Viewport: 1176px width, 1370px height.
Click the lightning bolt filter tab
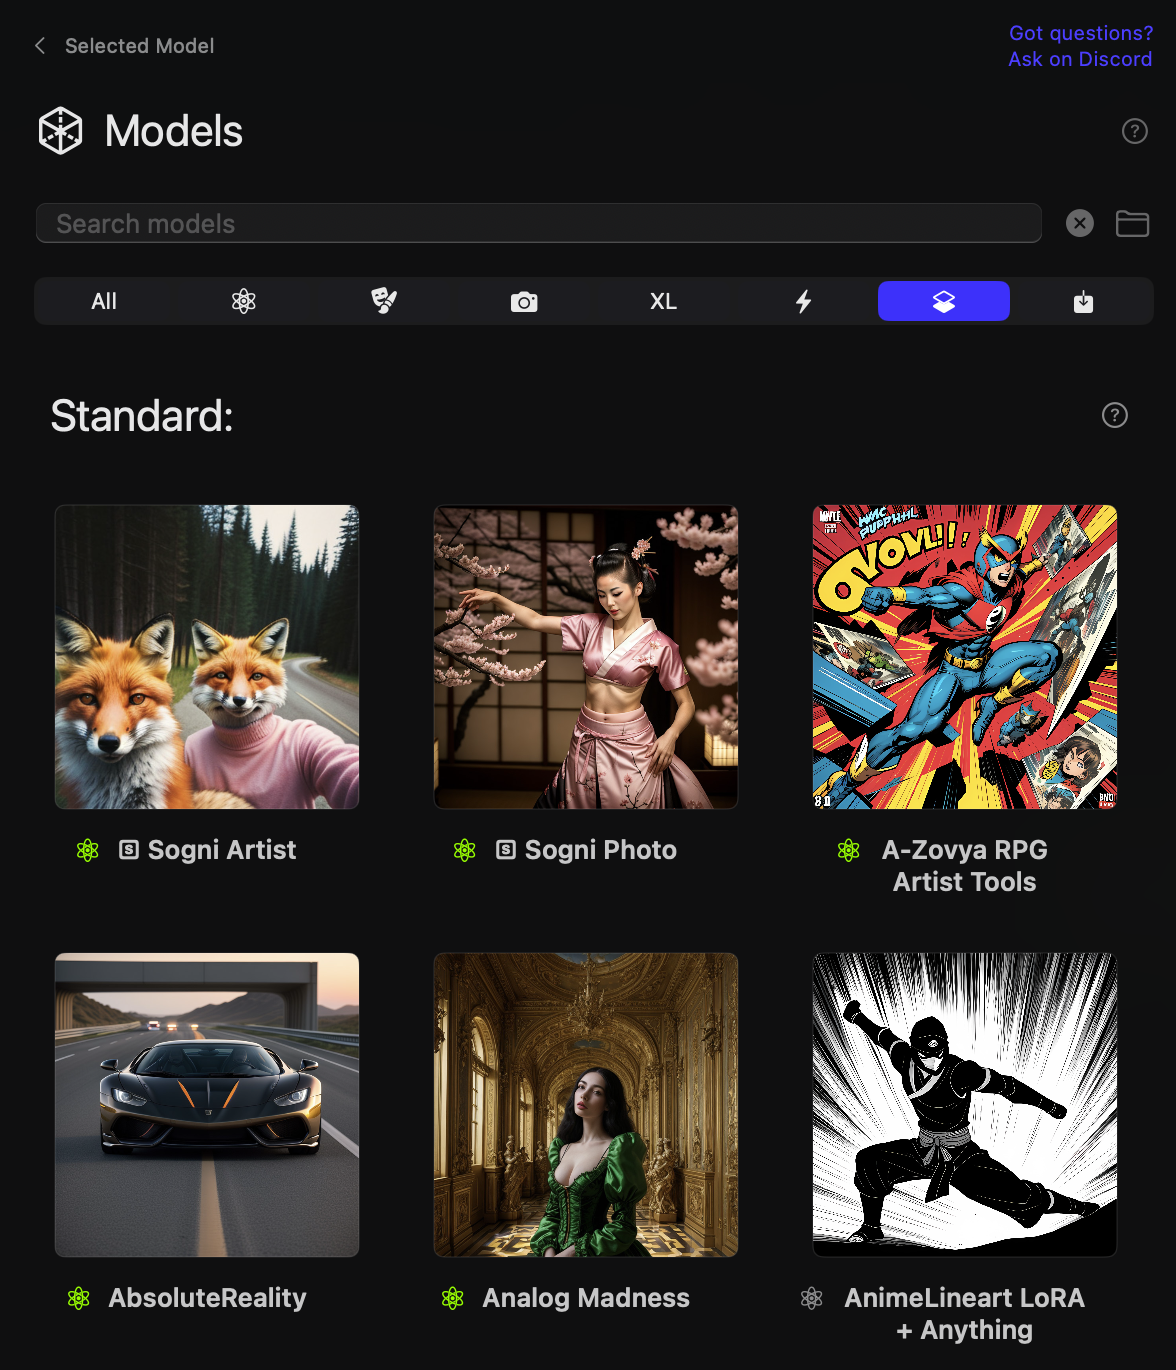(803, 301)
